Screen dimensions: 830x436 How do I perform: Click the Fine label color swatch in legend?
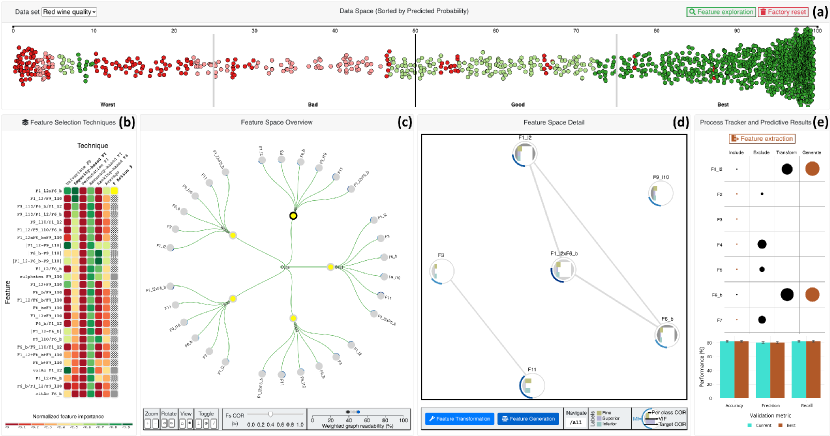599,413
